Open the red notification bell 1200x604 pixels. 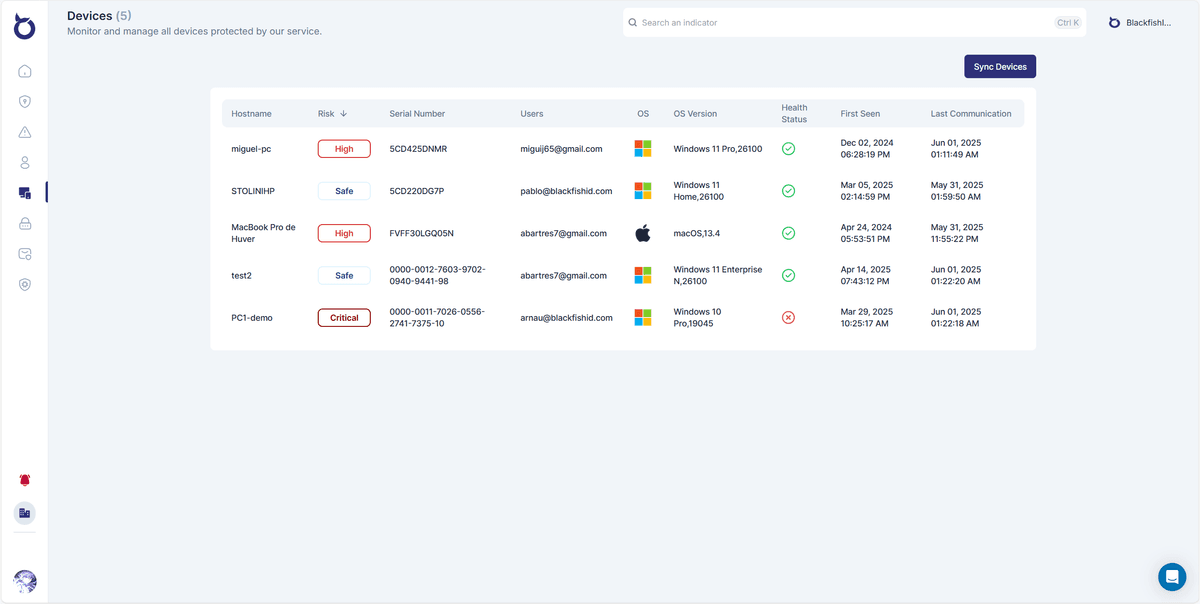[x=25, y=481]
